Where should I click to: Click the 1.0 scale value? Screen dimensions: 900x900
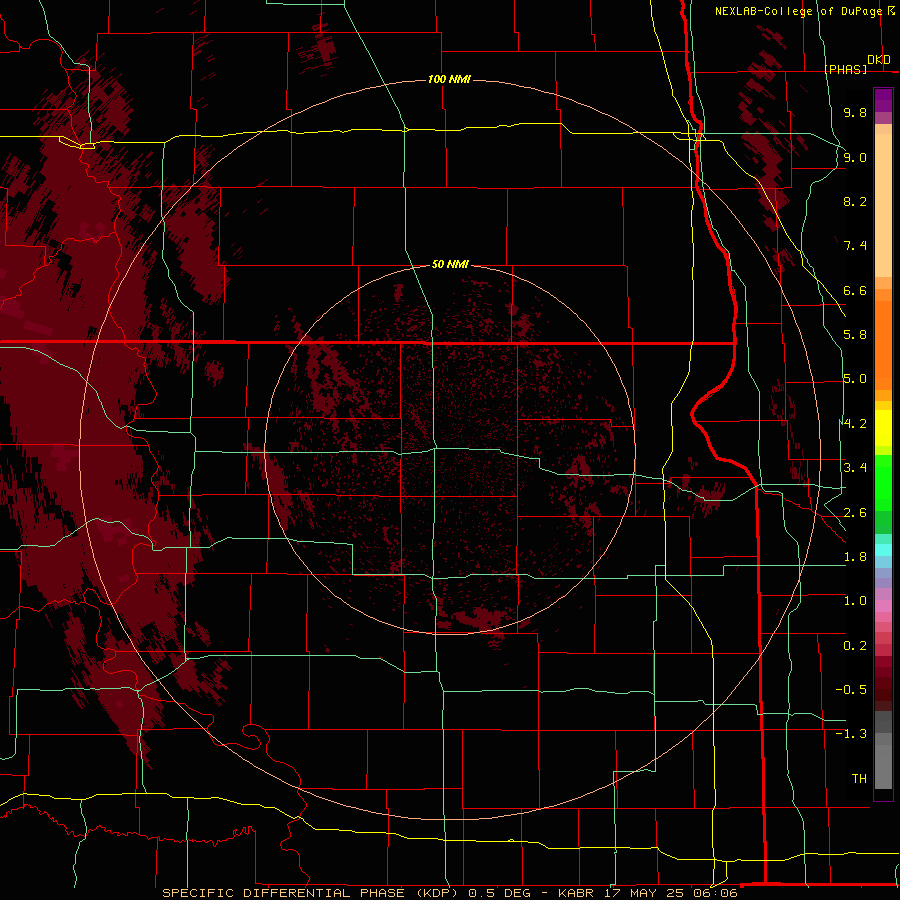tap(855, 601)
